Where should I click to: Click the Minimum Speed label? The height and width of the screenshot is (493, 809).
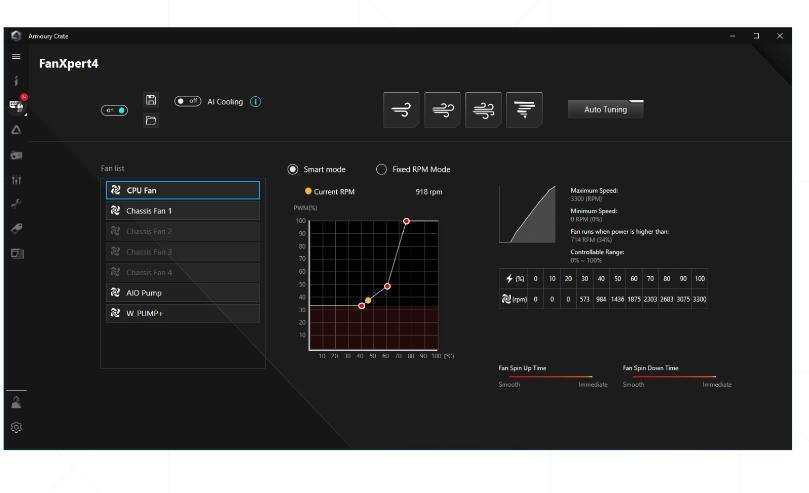[x=593, y=211]
